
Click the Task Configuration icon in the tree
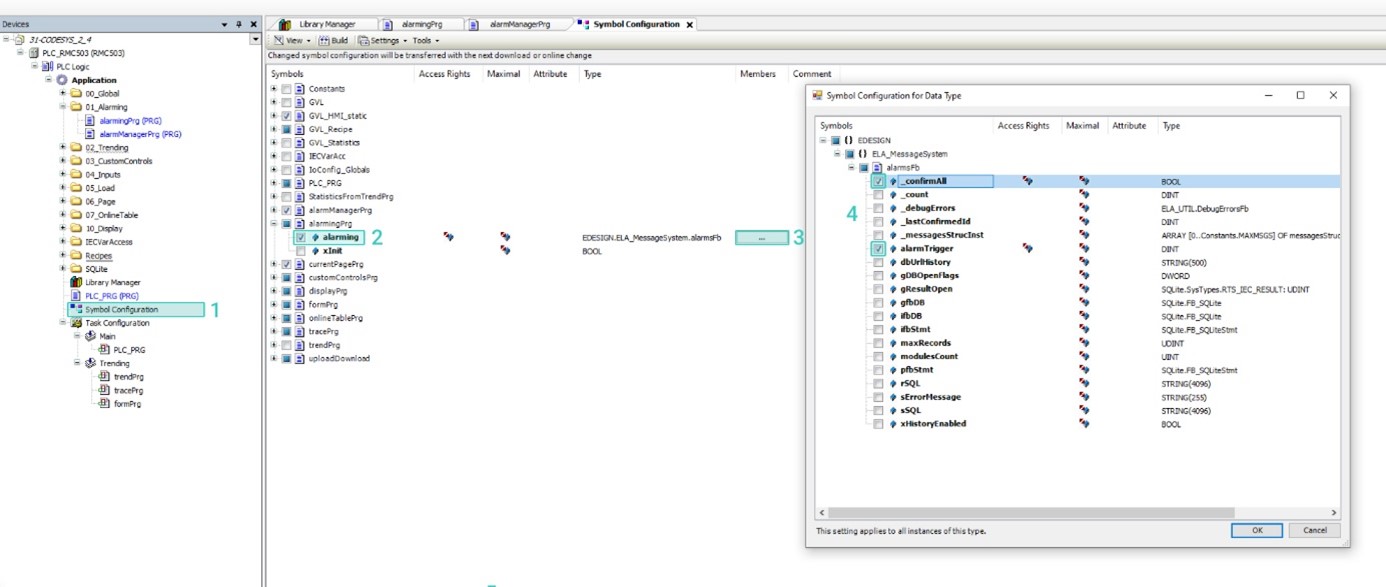75,323
